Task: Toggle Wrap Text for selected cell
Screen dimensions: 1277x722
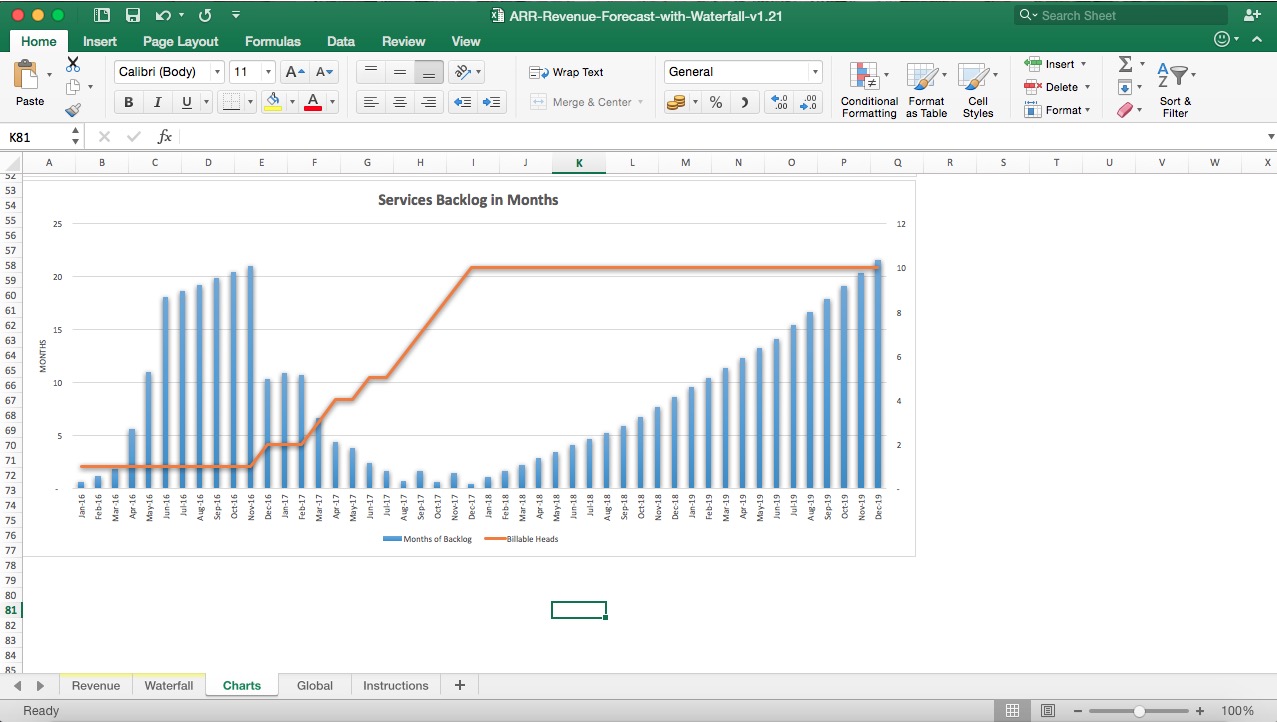Action: coord(571,71)
